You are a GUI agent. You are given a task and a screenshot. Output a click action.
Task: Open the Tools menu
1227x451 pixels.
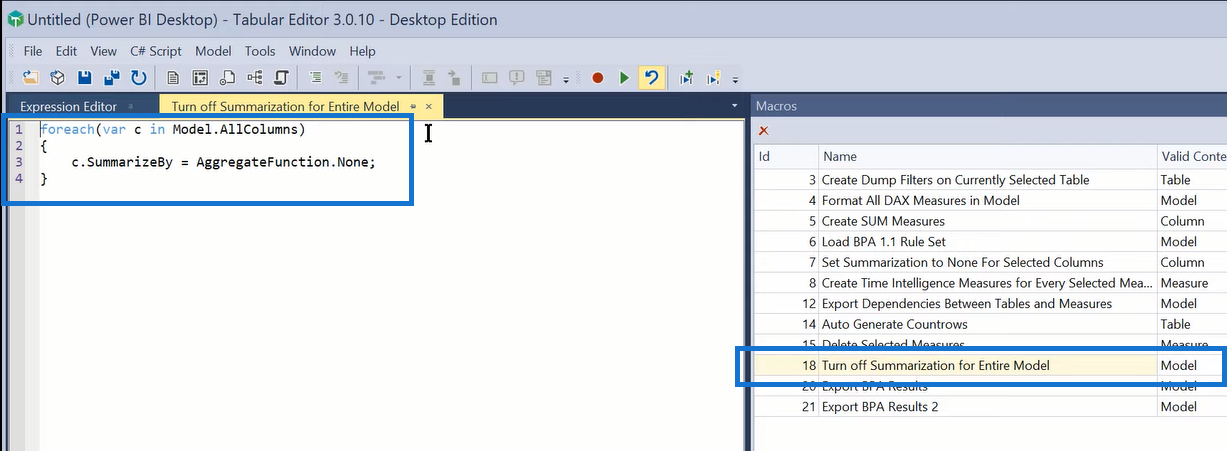coord(260,51)
